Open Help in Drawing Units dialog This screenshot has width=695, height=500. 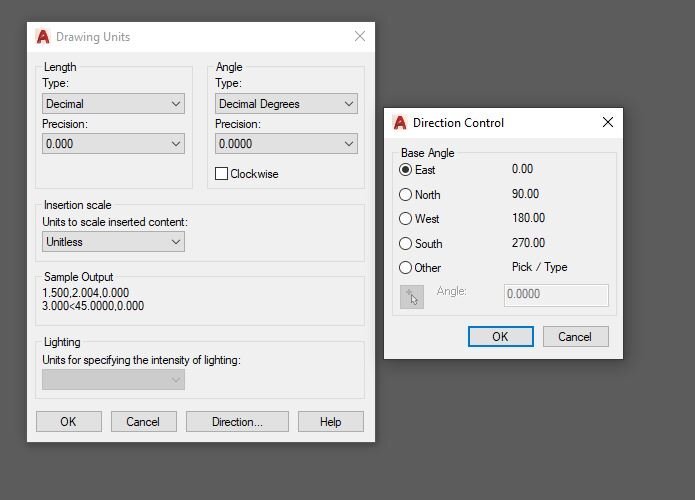coord(331,422)
